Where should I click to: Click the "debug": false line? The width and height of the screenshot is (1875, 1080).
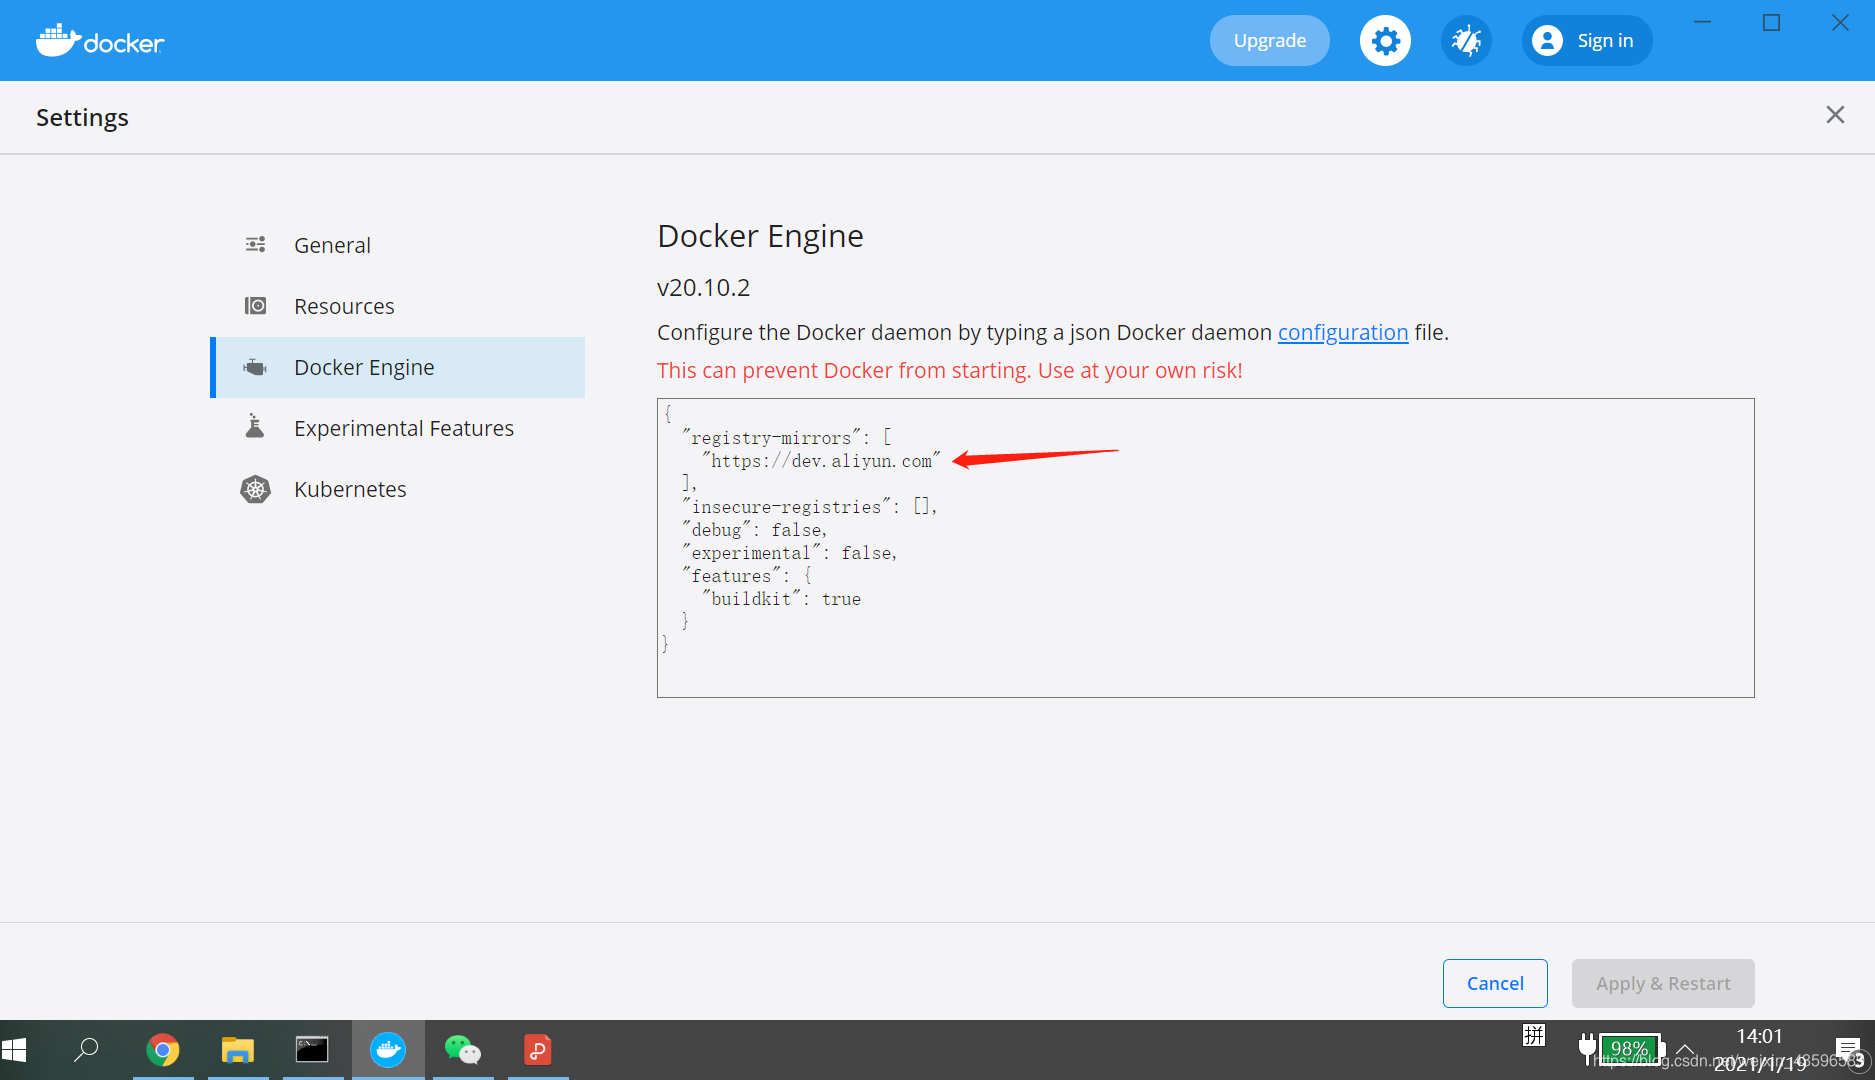coord(755,530)
